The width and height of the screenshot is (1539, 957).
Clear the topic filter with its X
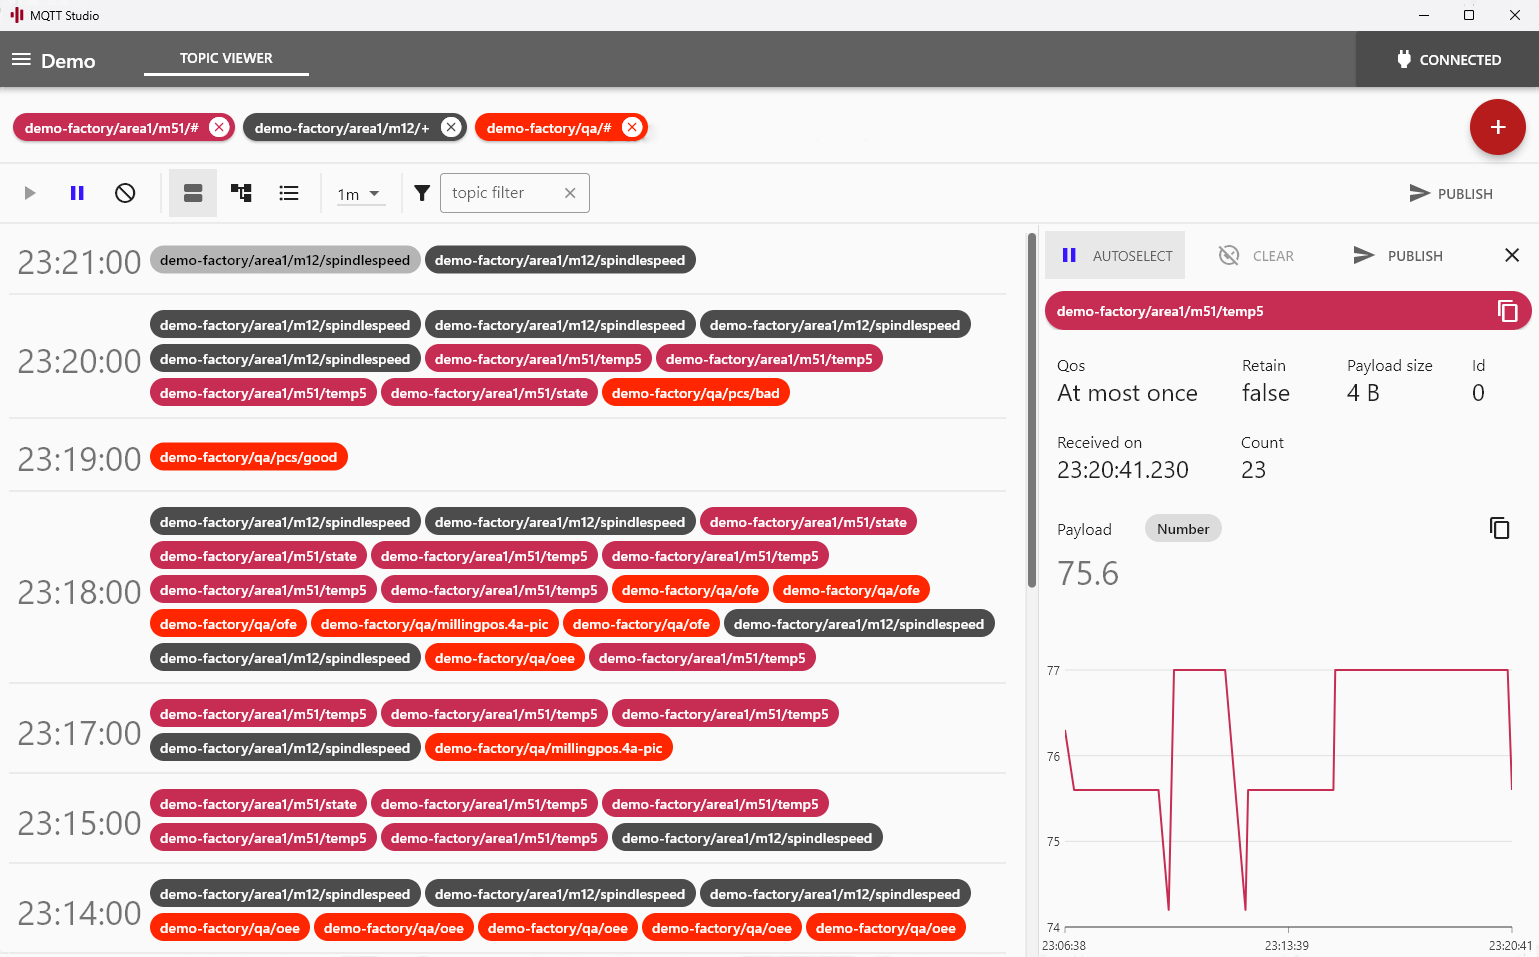click(570, 193)
